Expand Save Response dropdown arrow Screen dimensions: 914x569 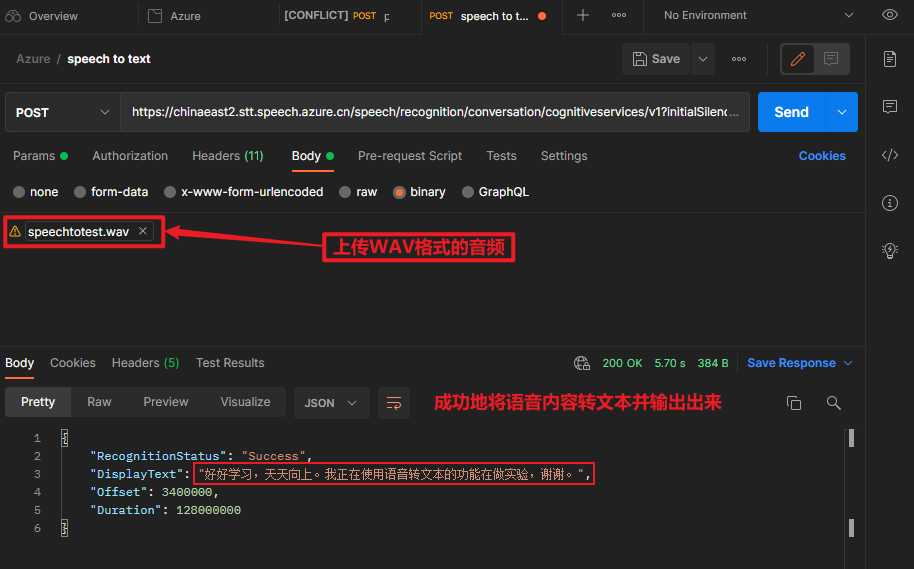coord(848,363)
